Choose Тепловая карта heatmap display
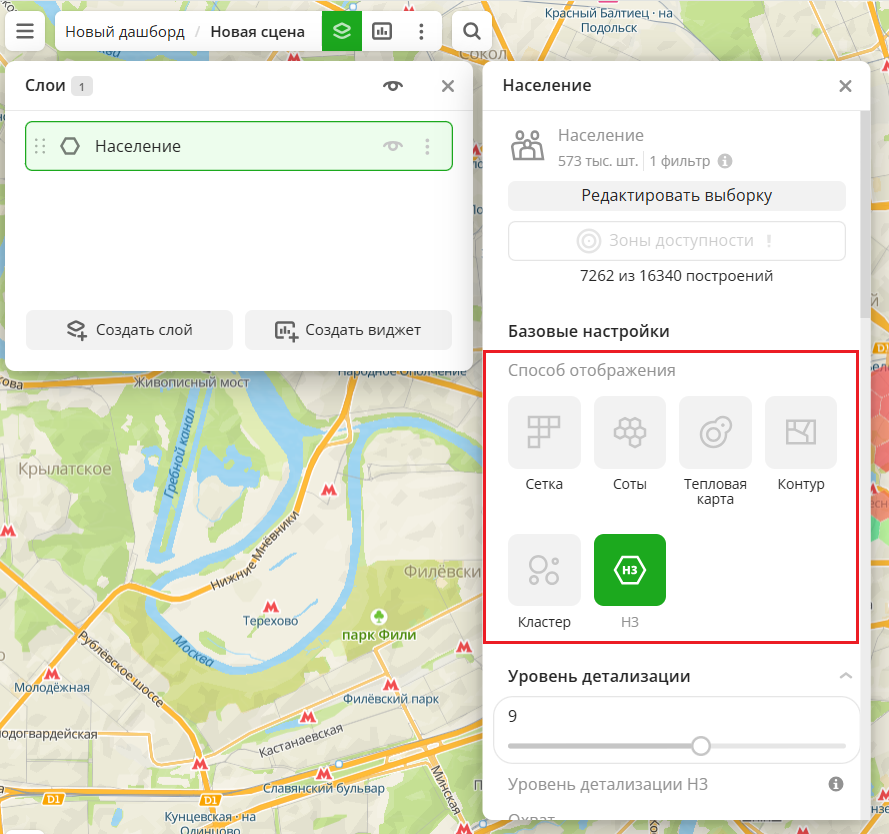The width and height of the screenshot is (889, 834). pos(715,433)
